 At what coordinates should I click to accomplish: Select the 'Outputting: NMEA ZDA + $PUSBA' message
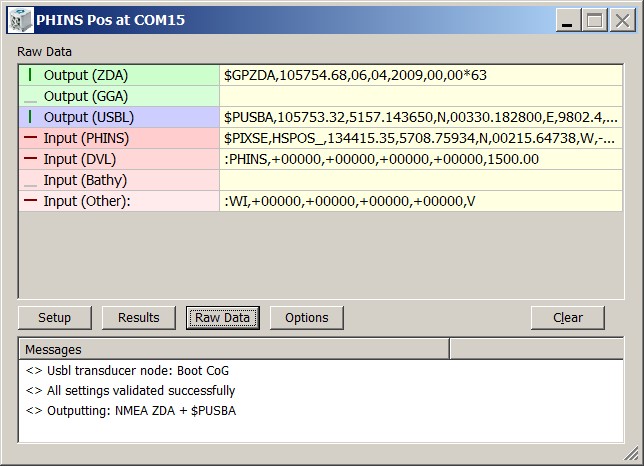pyautogui.click(x=130, y=410)
